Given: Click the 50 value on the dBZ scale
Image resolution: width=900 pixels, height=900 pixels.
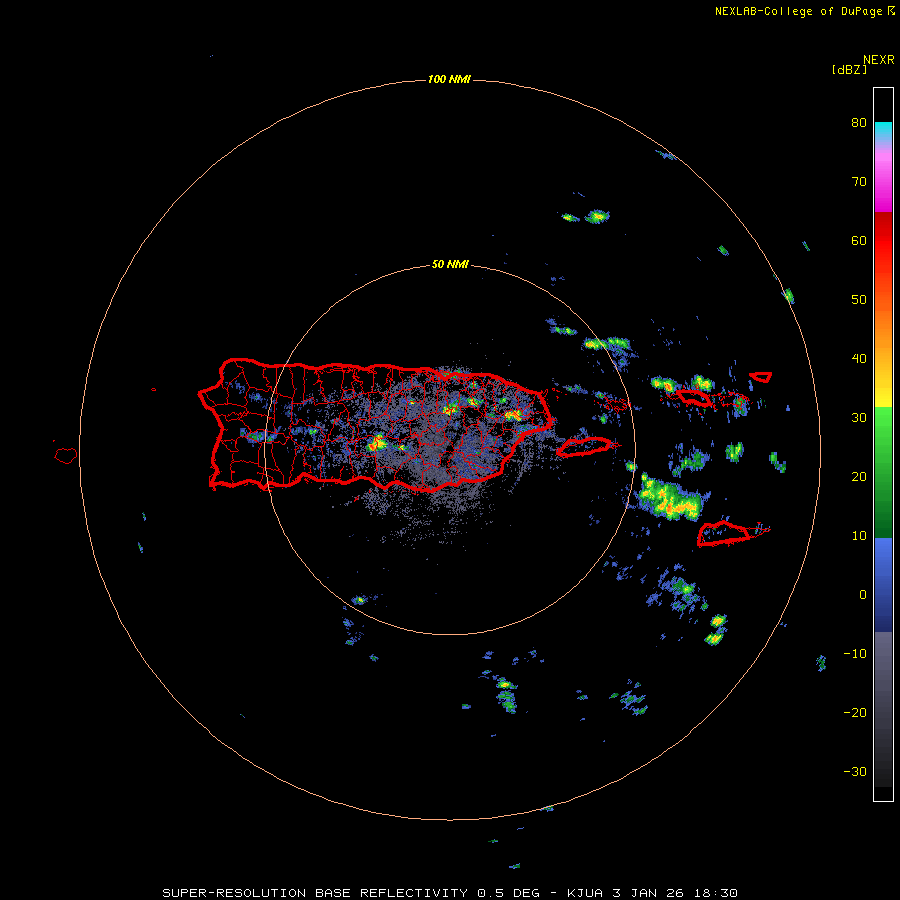Looking at the screenshot, I should pyautogui.click(x=859, y=300).
